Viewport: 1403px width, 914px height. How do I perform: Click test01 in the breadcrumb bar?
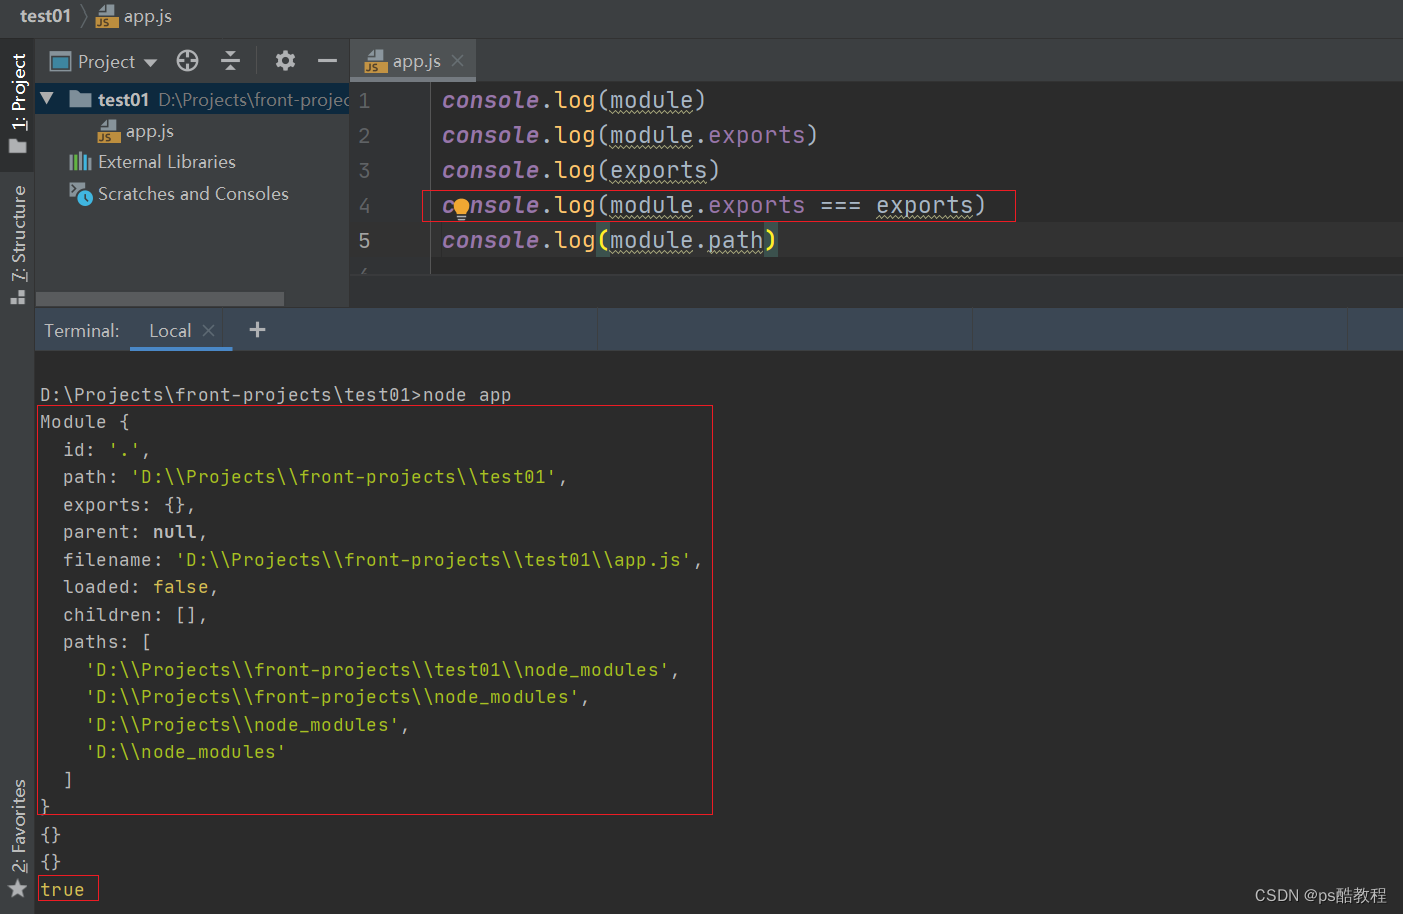point(45,16)
